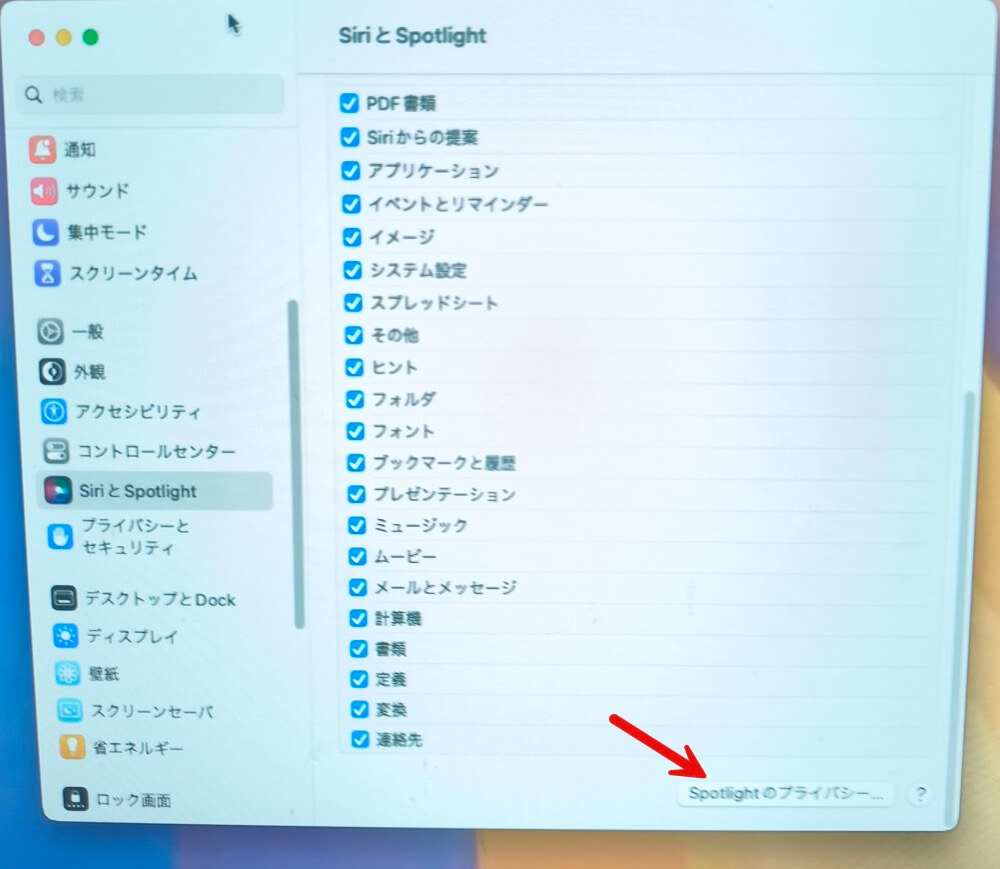Click the help question mark button

coord(920,793)
